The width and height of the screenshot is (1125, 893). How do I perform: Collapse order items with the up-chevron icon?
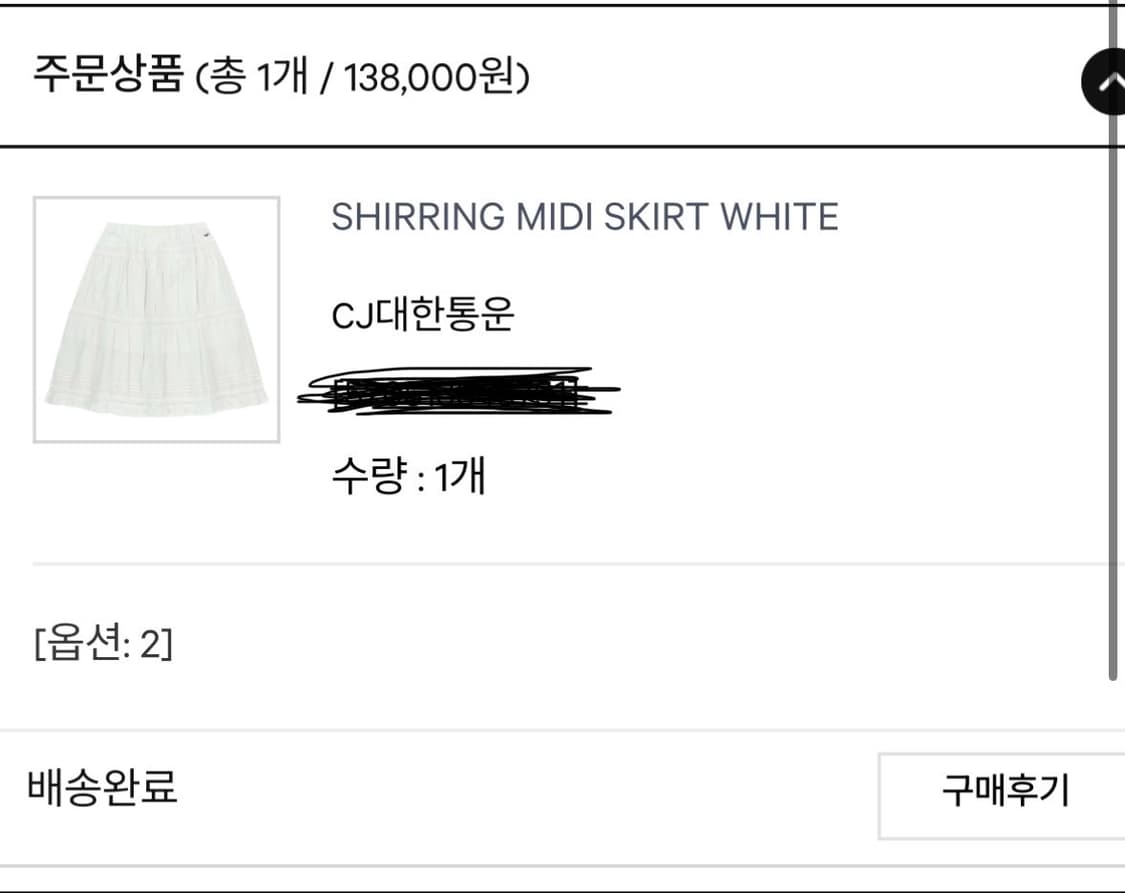pyautogui.click(x=1103, y=82)
